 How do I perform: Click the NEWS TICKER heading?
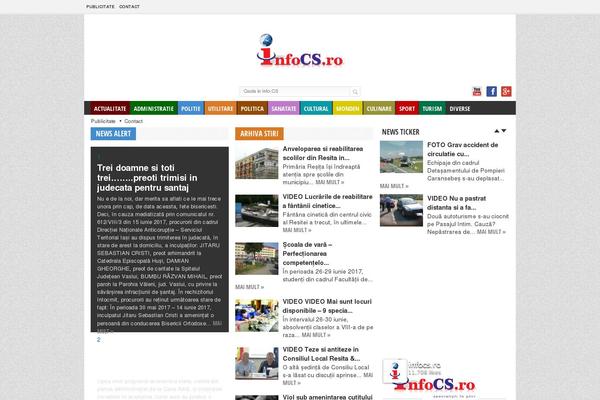click(401, 132)
